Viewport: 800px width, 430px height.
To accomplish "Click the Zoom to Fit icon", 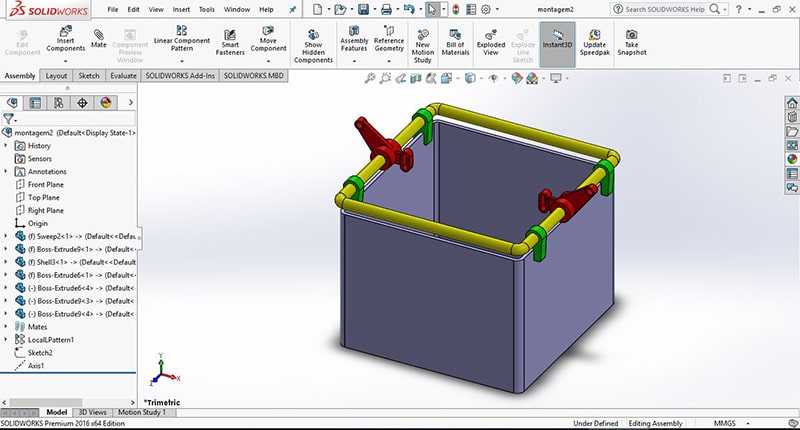I will 370,78.
